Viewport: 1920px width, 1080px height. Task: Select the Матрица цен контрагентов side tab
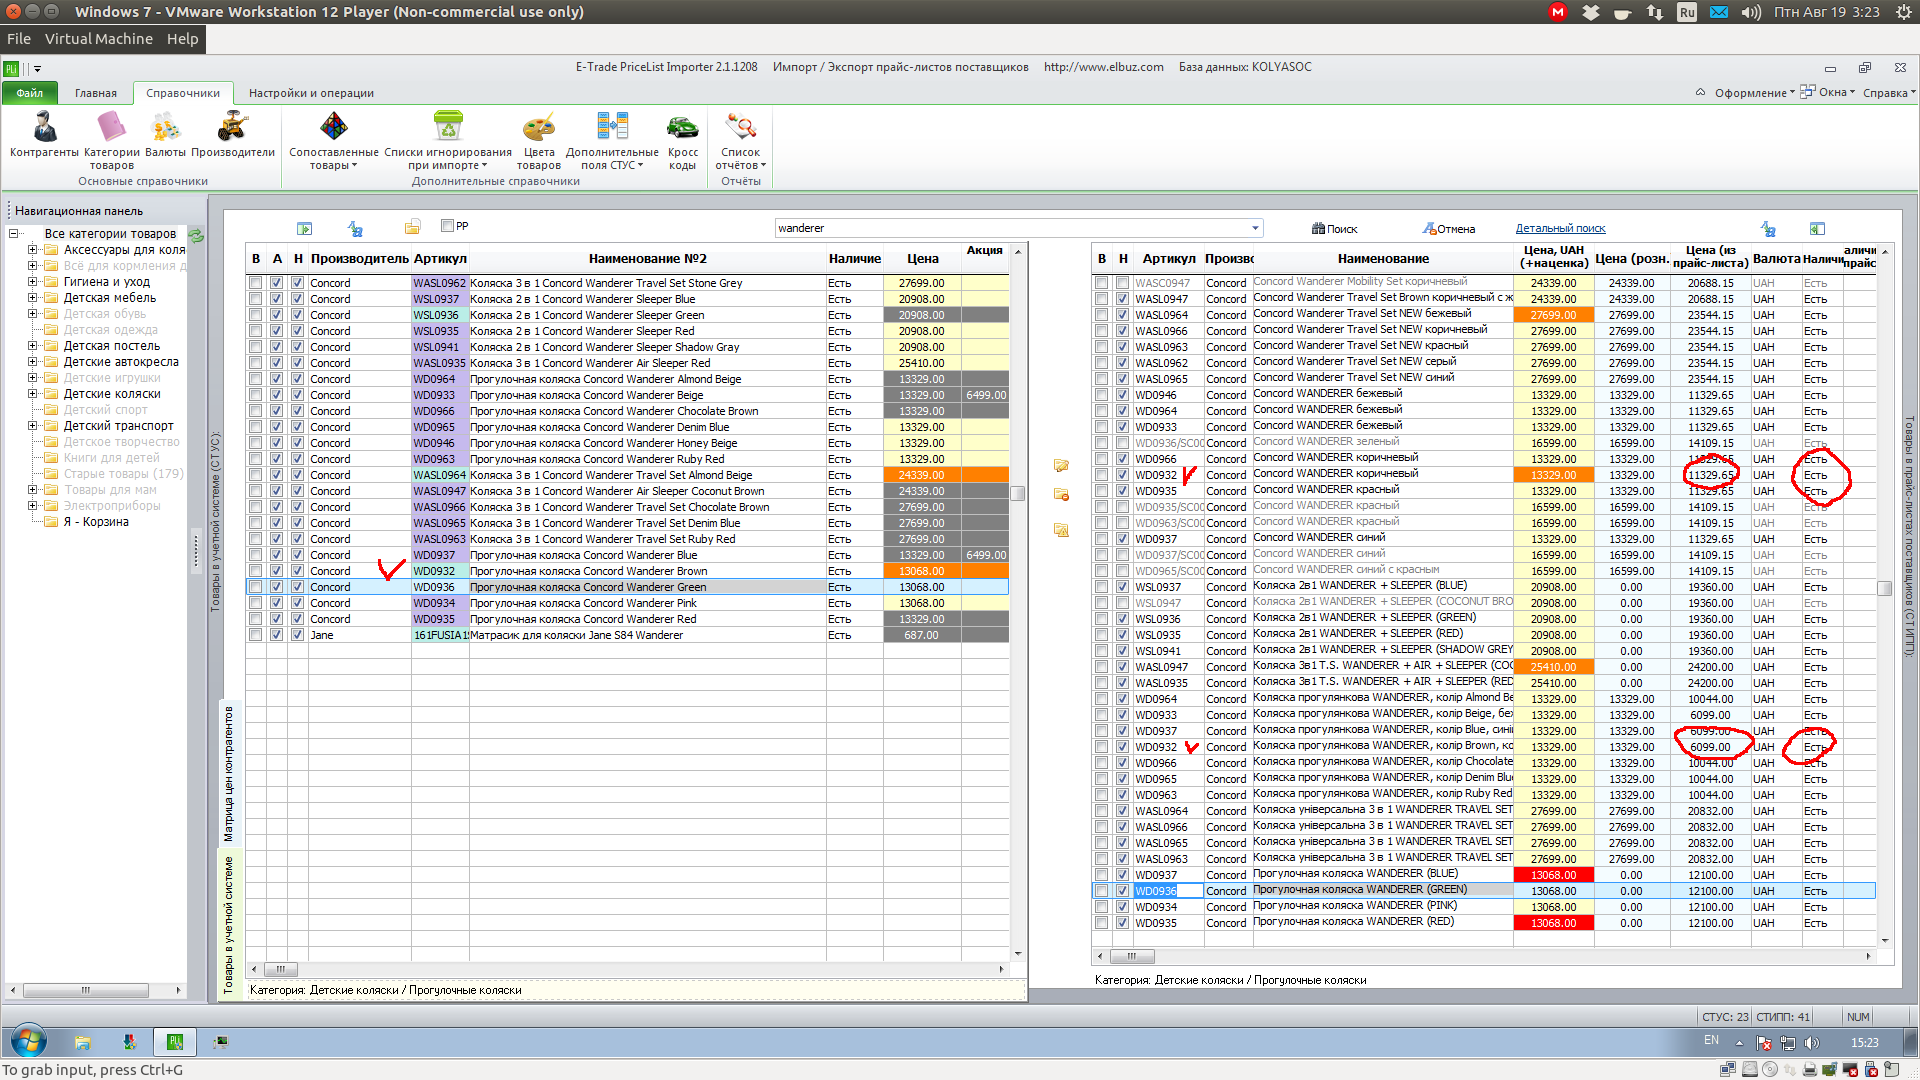(x=228, y=775)
